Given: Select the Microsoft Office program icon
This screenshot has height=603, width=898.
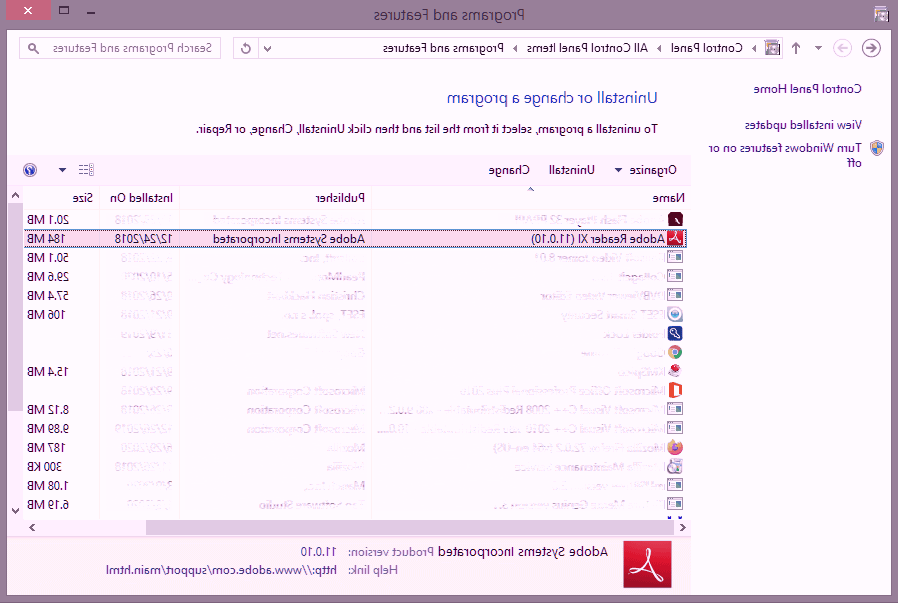Looking at the screenshot, I should [675, 390].
